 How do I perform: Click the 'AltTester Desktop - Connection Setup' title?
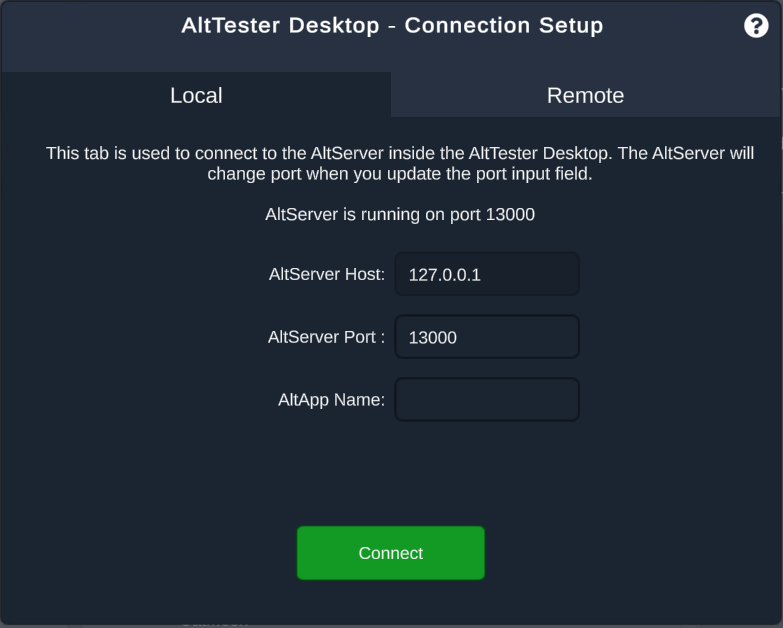point(392,25)
